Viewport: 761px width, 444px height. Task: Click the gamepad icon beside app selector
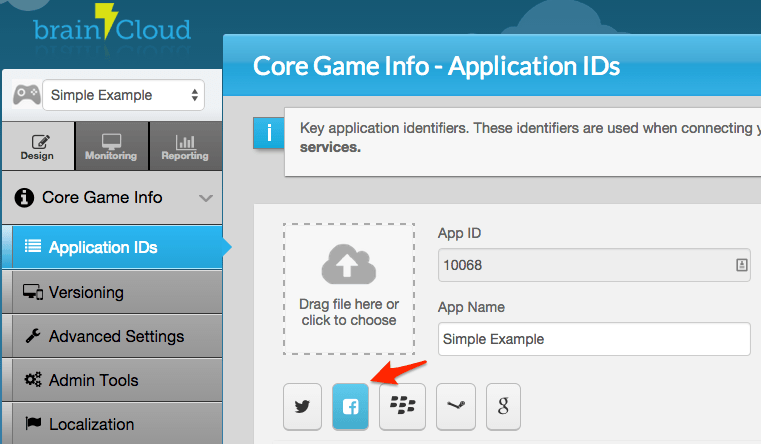[x=27, y=95]
